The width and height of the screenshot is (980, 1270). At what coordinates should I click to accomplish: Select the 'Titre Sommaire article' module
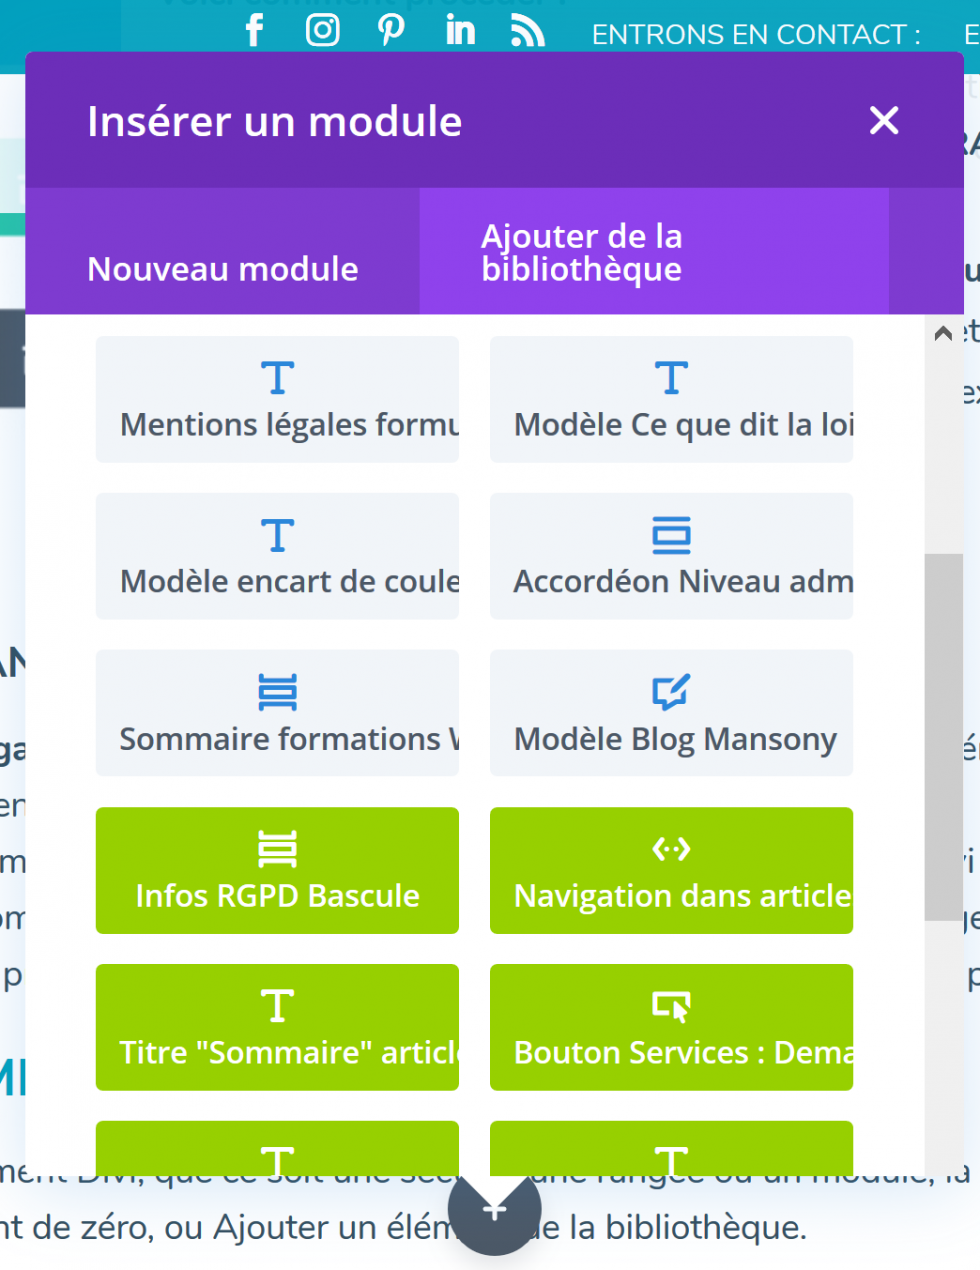click(x=277, y=1027)
